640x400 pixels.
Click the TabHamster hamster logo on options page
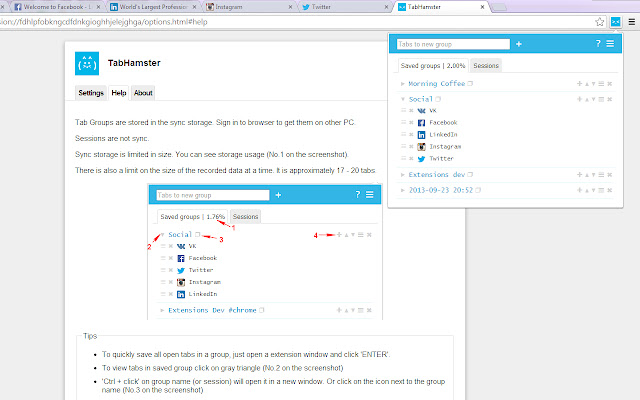tap(87, 64)
